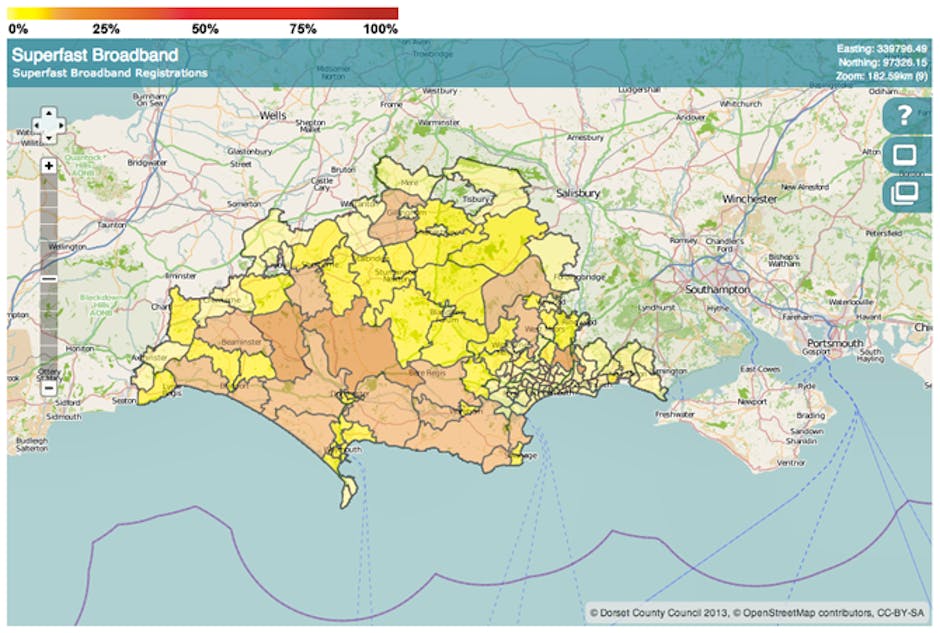The width and height of the screenshot is (940, 633).
Task: Click the 50% mark on color legend
Action: point(205,29)
